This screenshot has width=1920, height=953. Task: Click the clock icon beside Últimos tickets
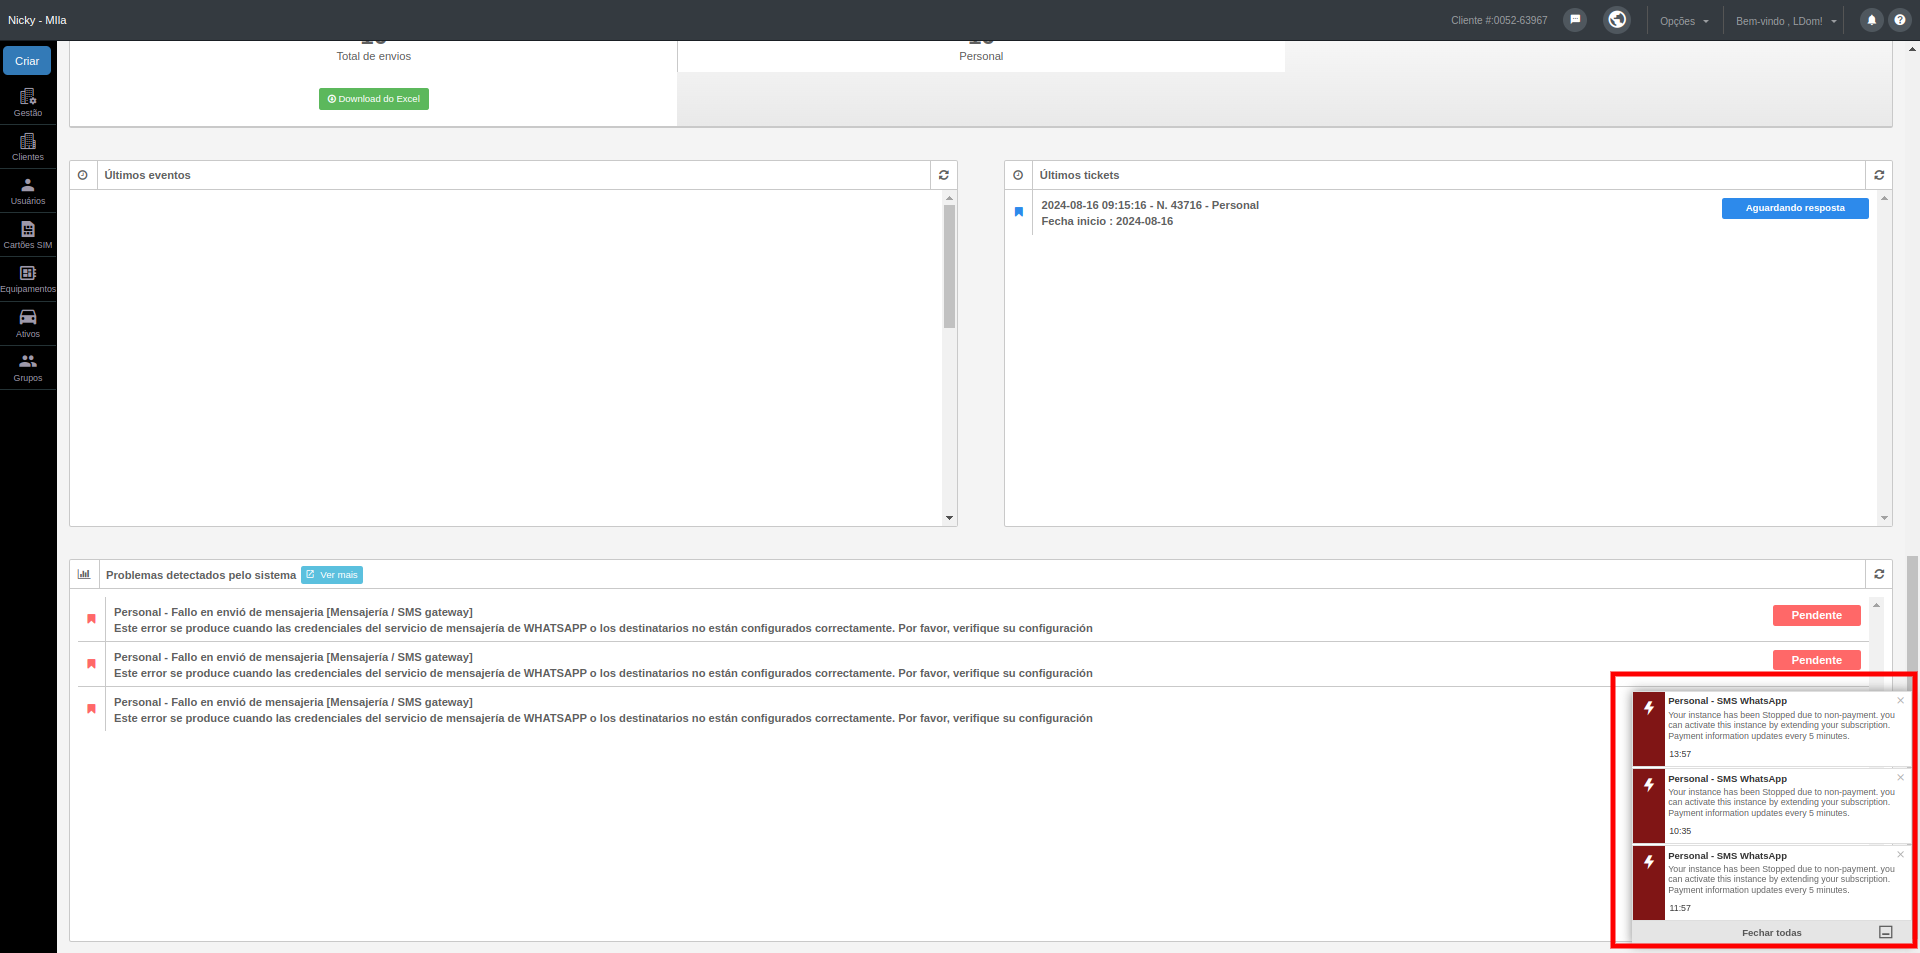pyautogui.click(x=1018, y=175)
